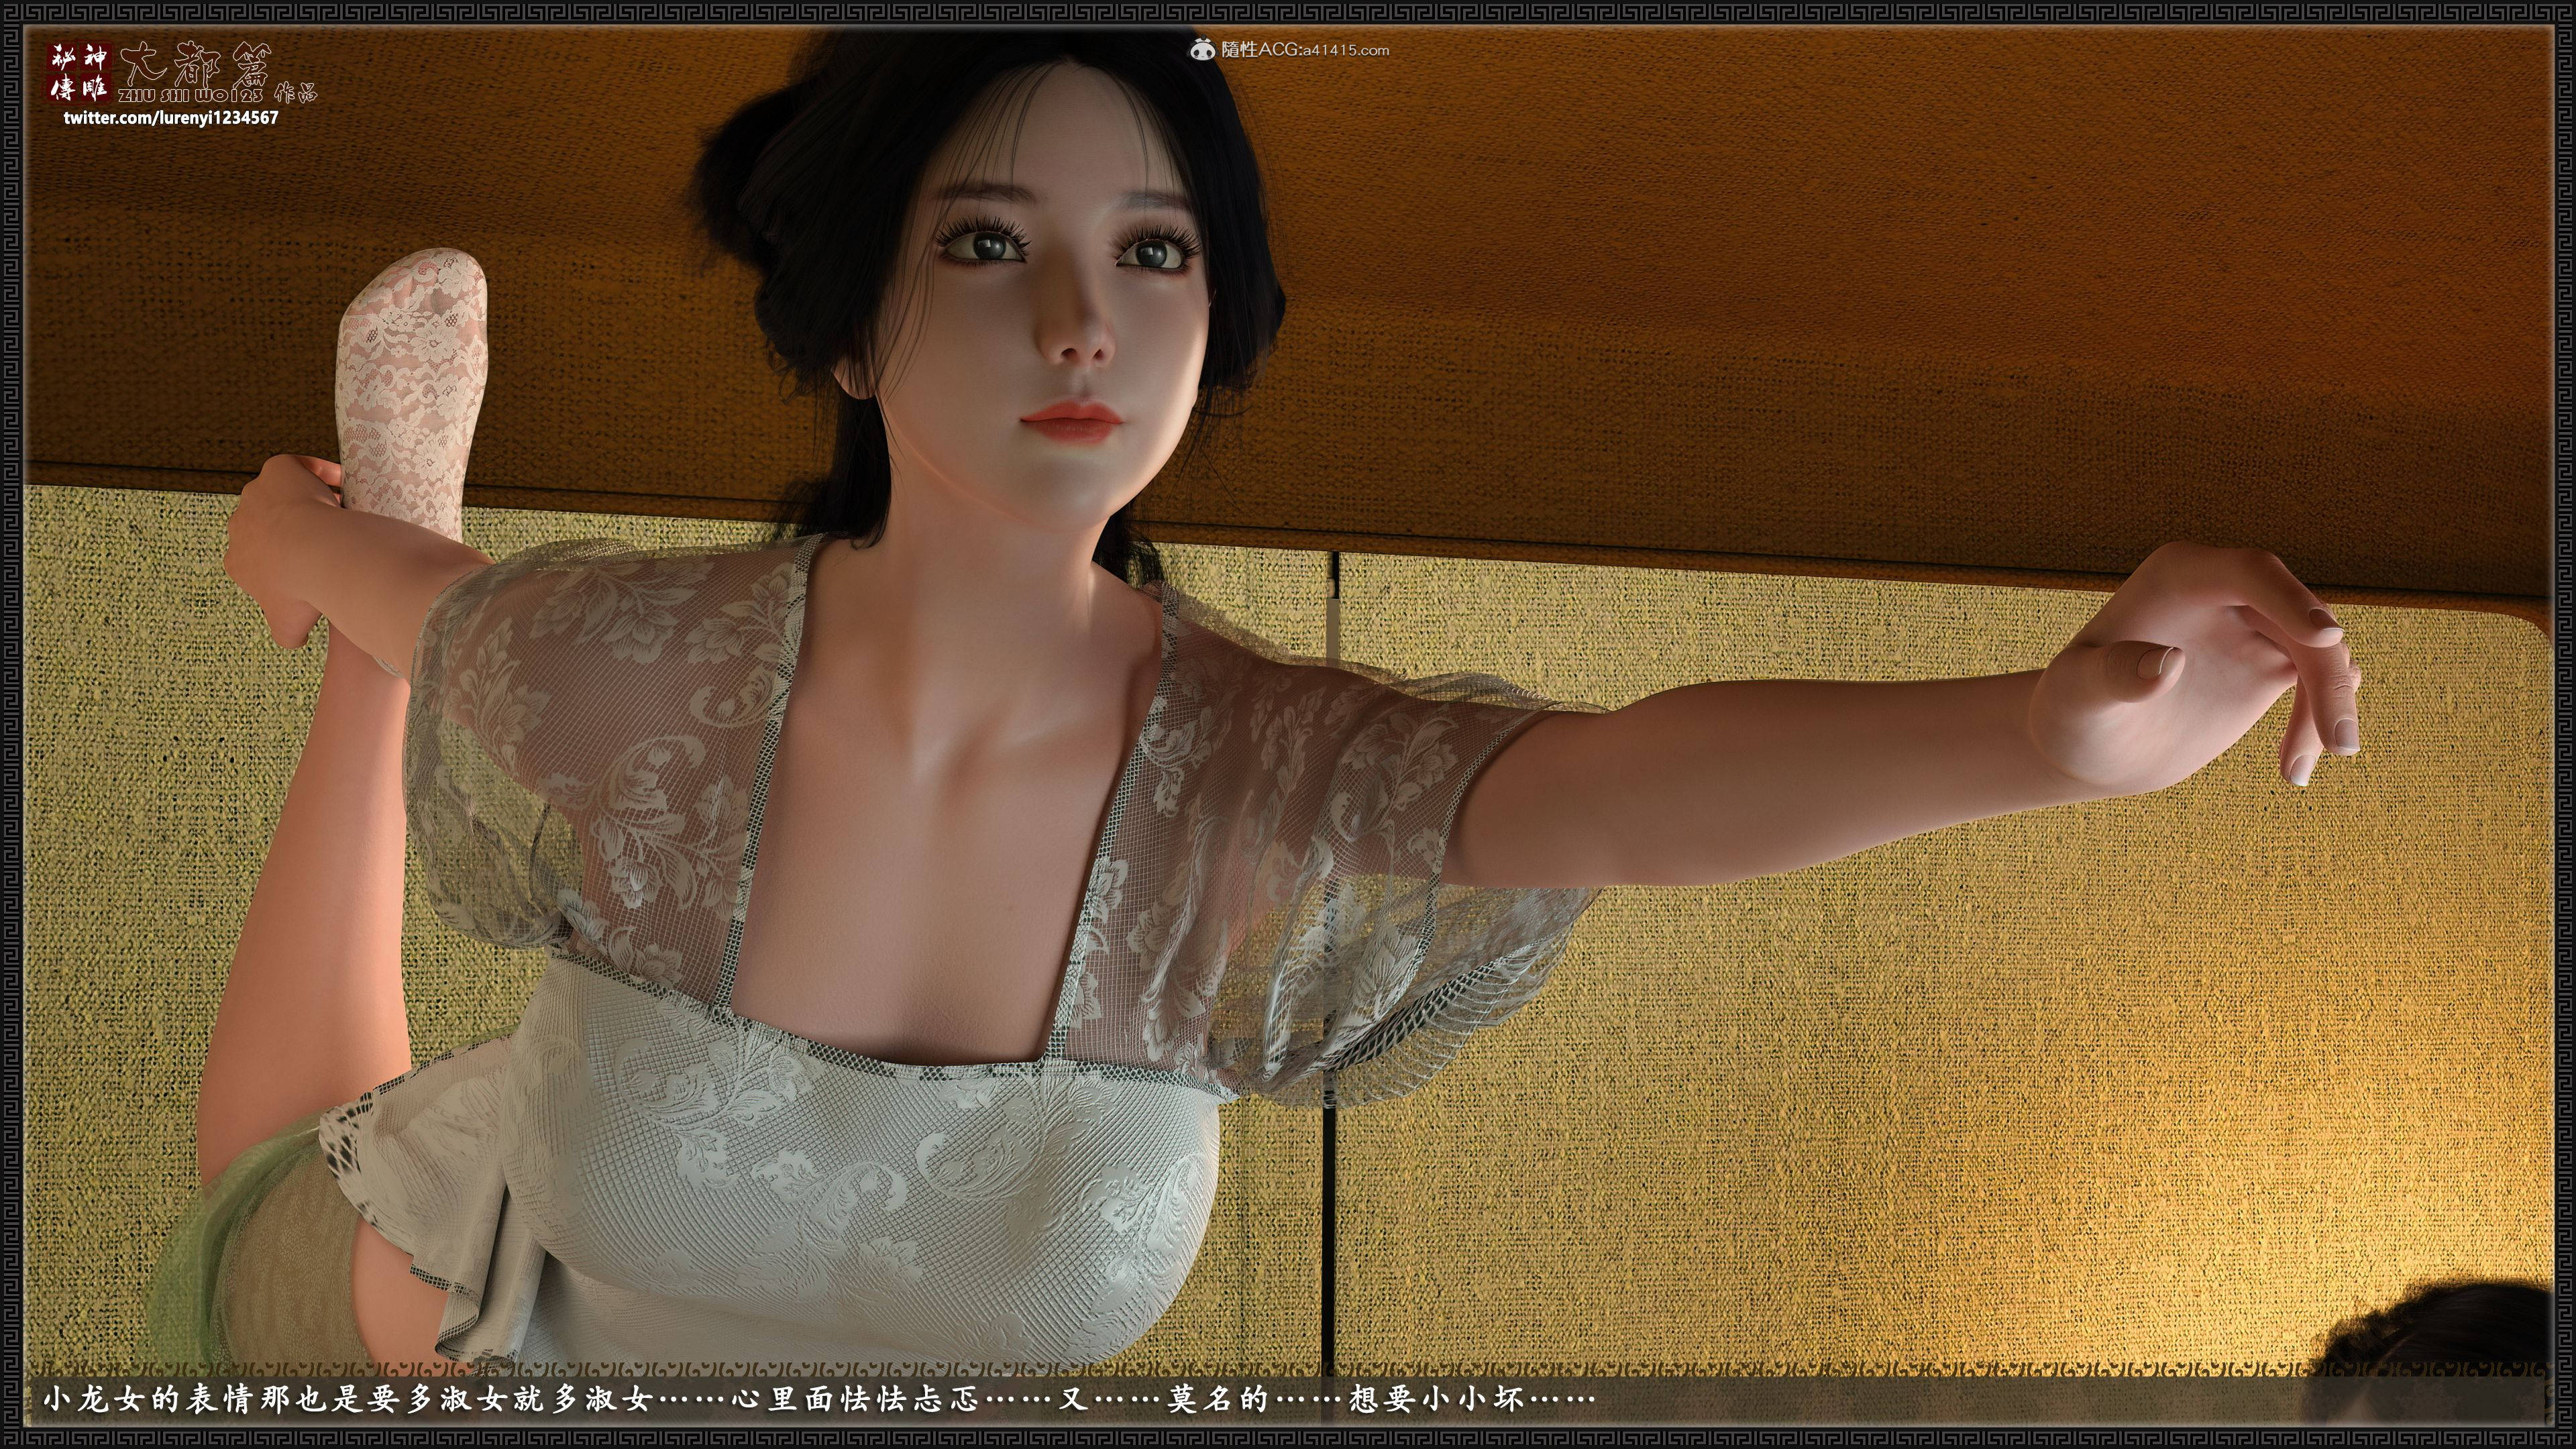
Task: Open the twitter.com/lurenyi1234567 link
Action: tap(171, 118)
